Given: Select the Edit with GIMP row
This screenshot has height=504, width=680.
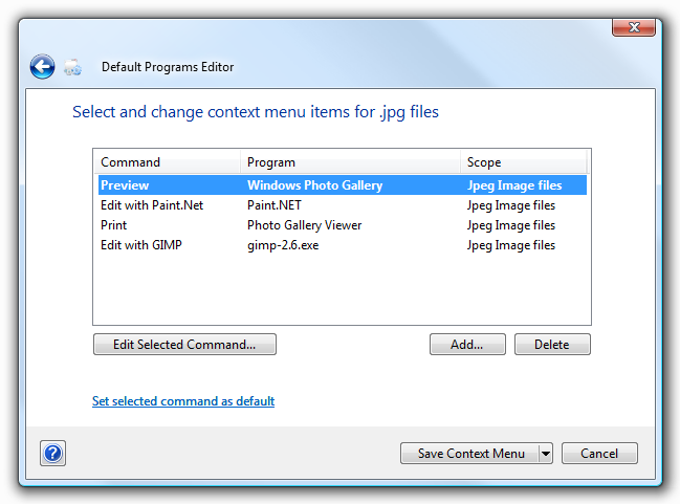Looking at the screenshot, I should tap(342, 245).
